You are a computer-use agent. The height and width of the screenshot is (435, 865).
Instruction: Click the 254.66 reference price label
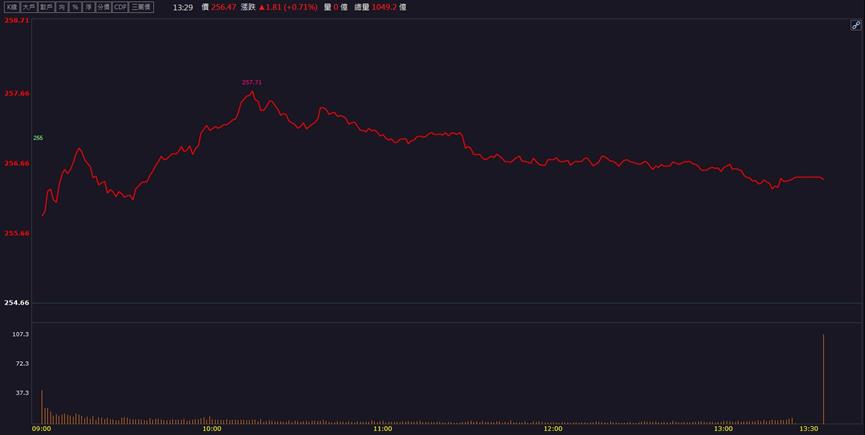[17, 303]
